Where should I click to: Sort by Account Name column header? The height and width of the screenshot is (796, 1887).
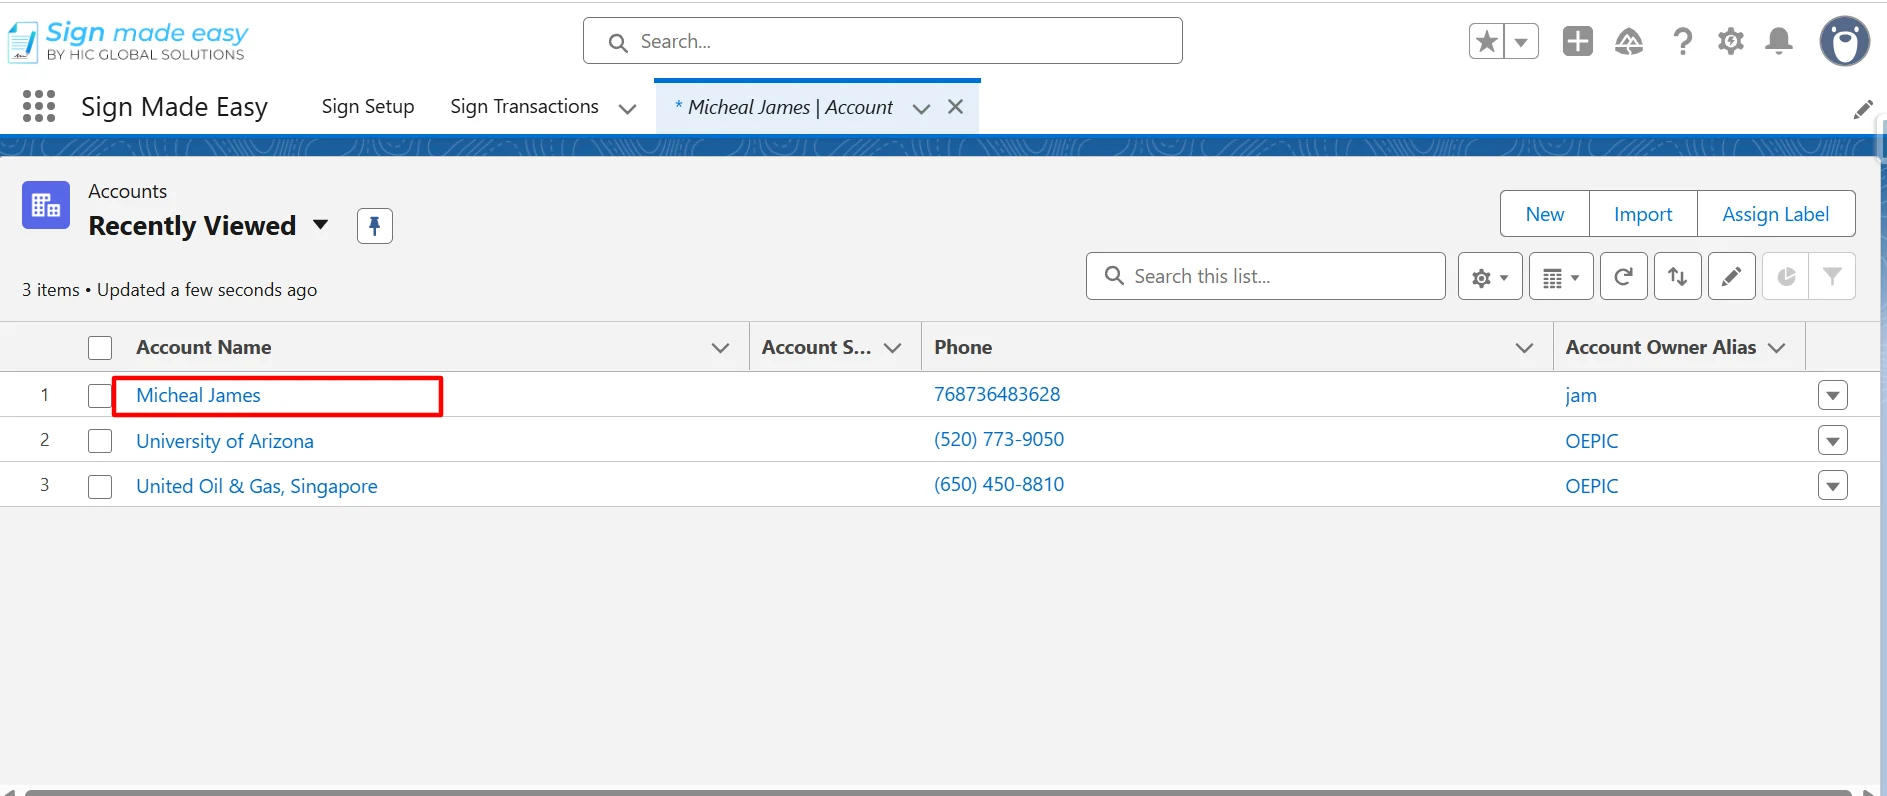coord(204,347)
